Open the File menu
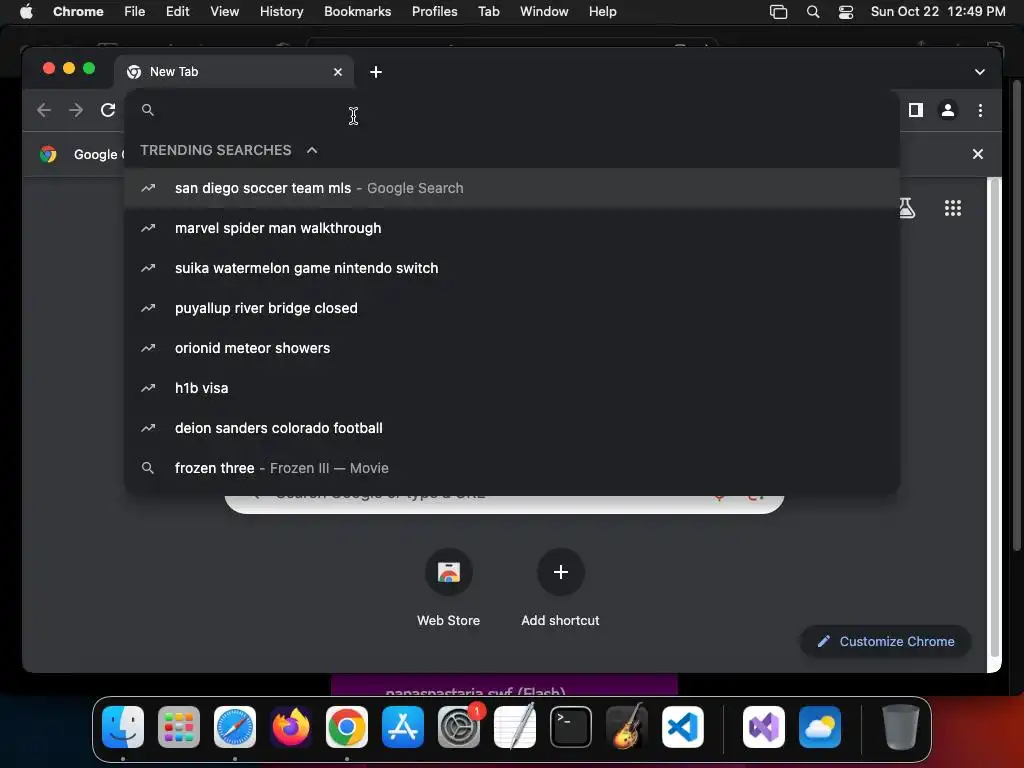 (135, 11)
